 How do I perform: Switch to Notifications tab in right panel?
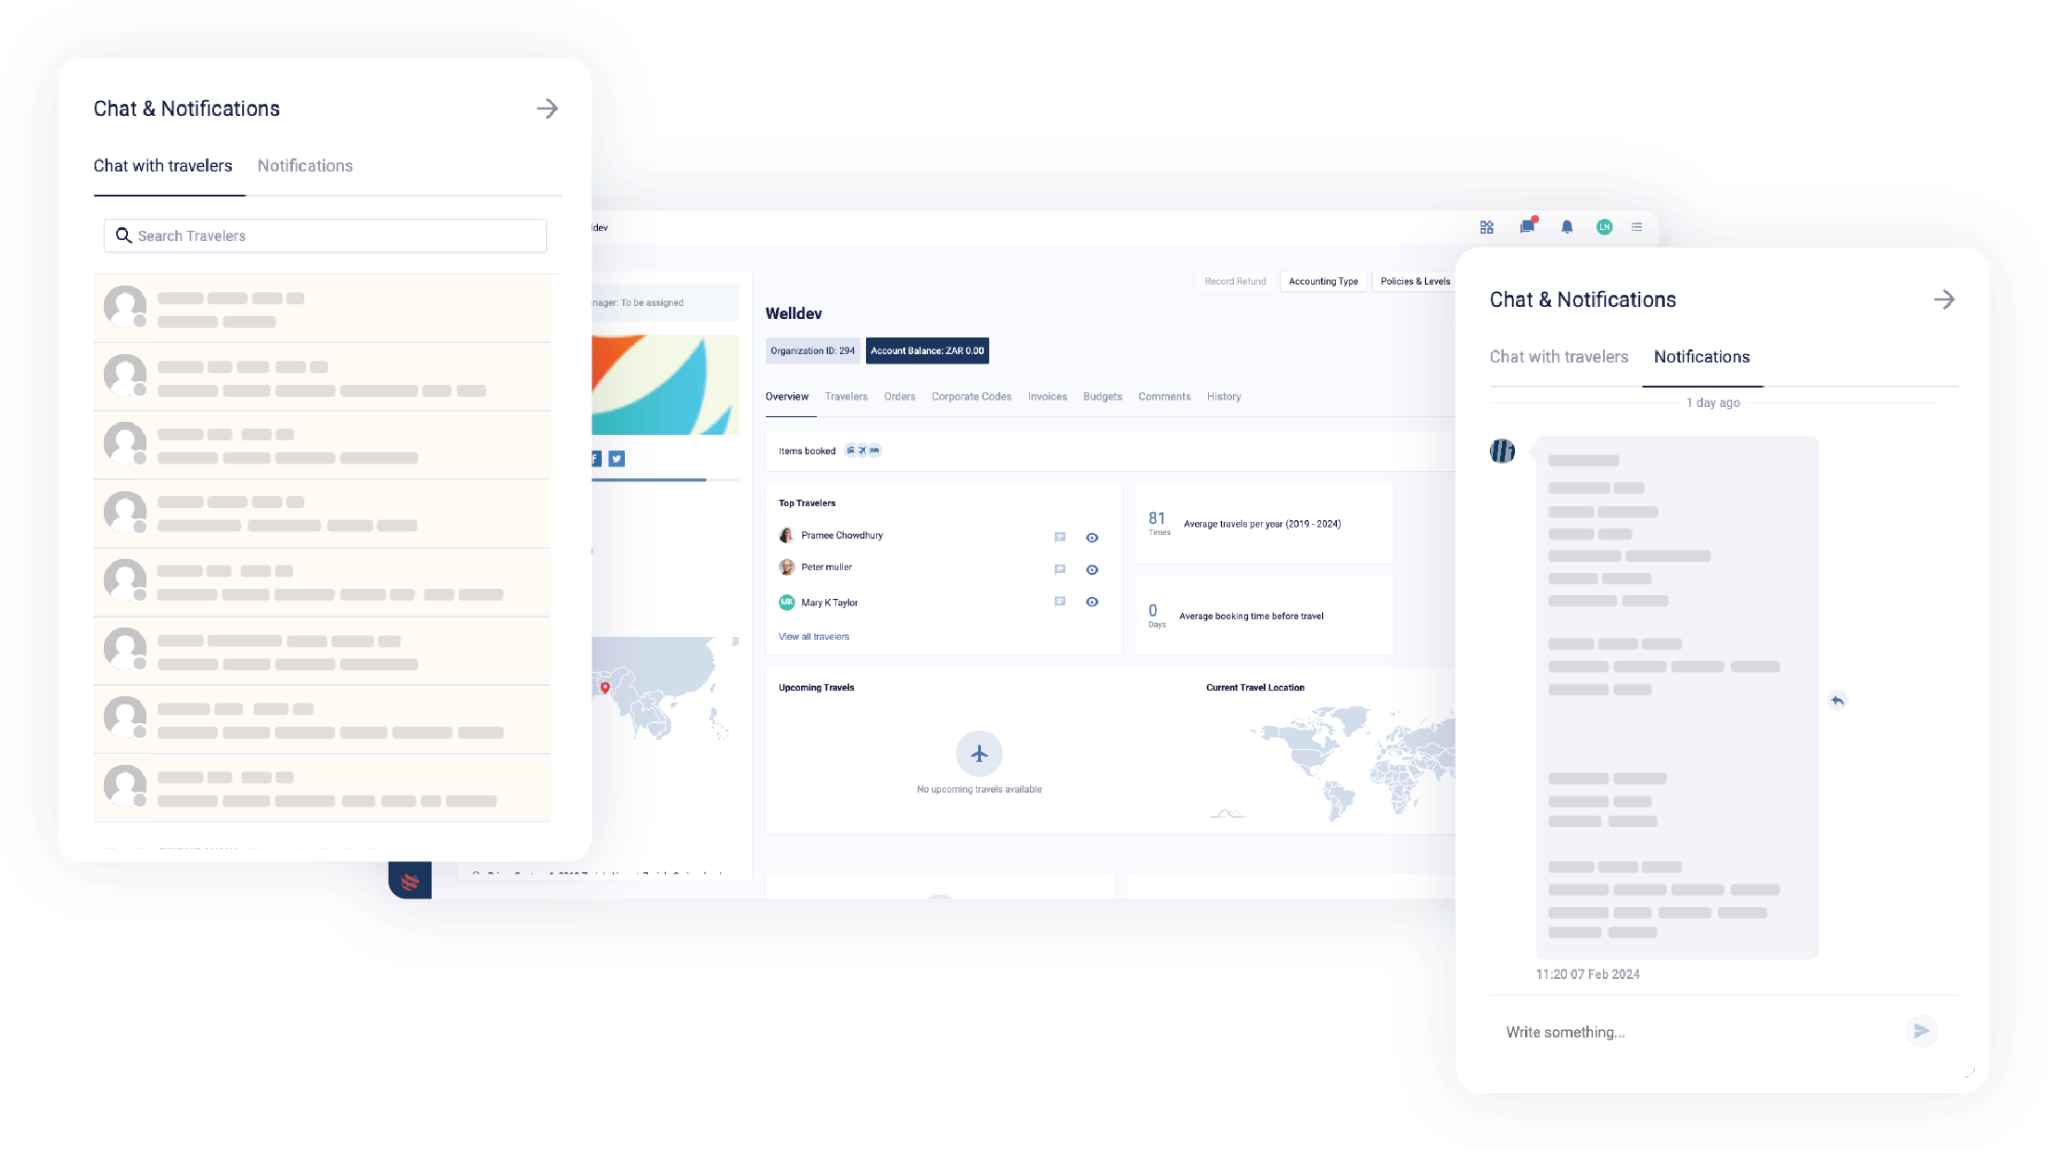tap(1702, 356)
